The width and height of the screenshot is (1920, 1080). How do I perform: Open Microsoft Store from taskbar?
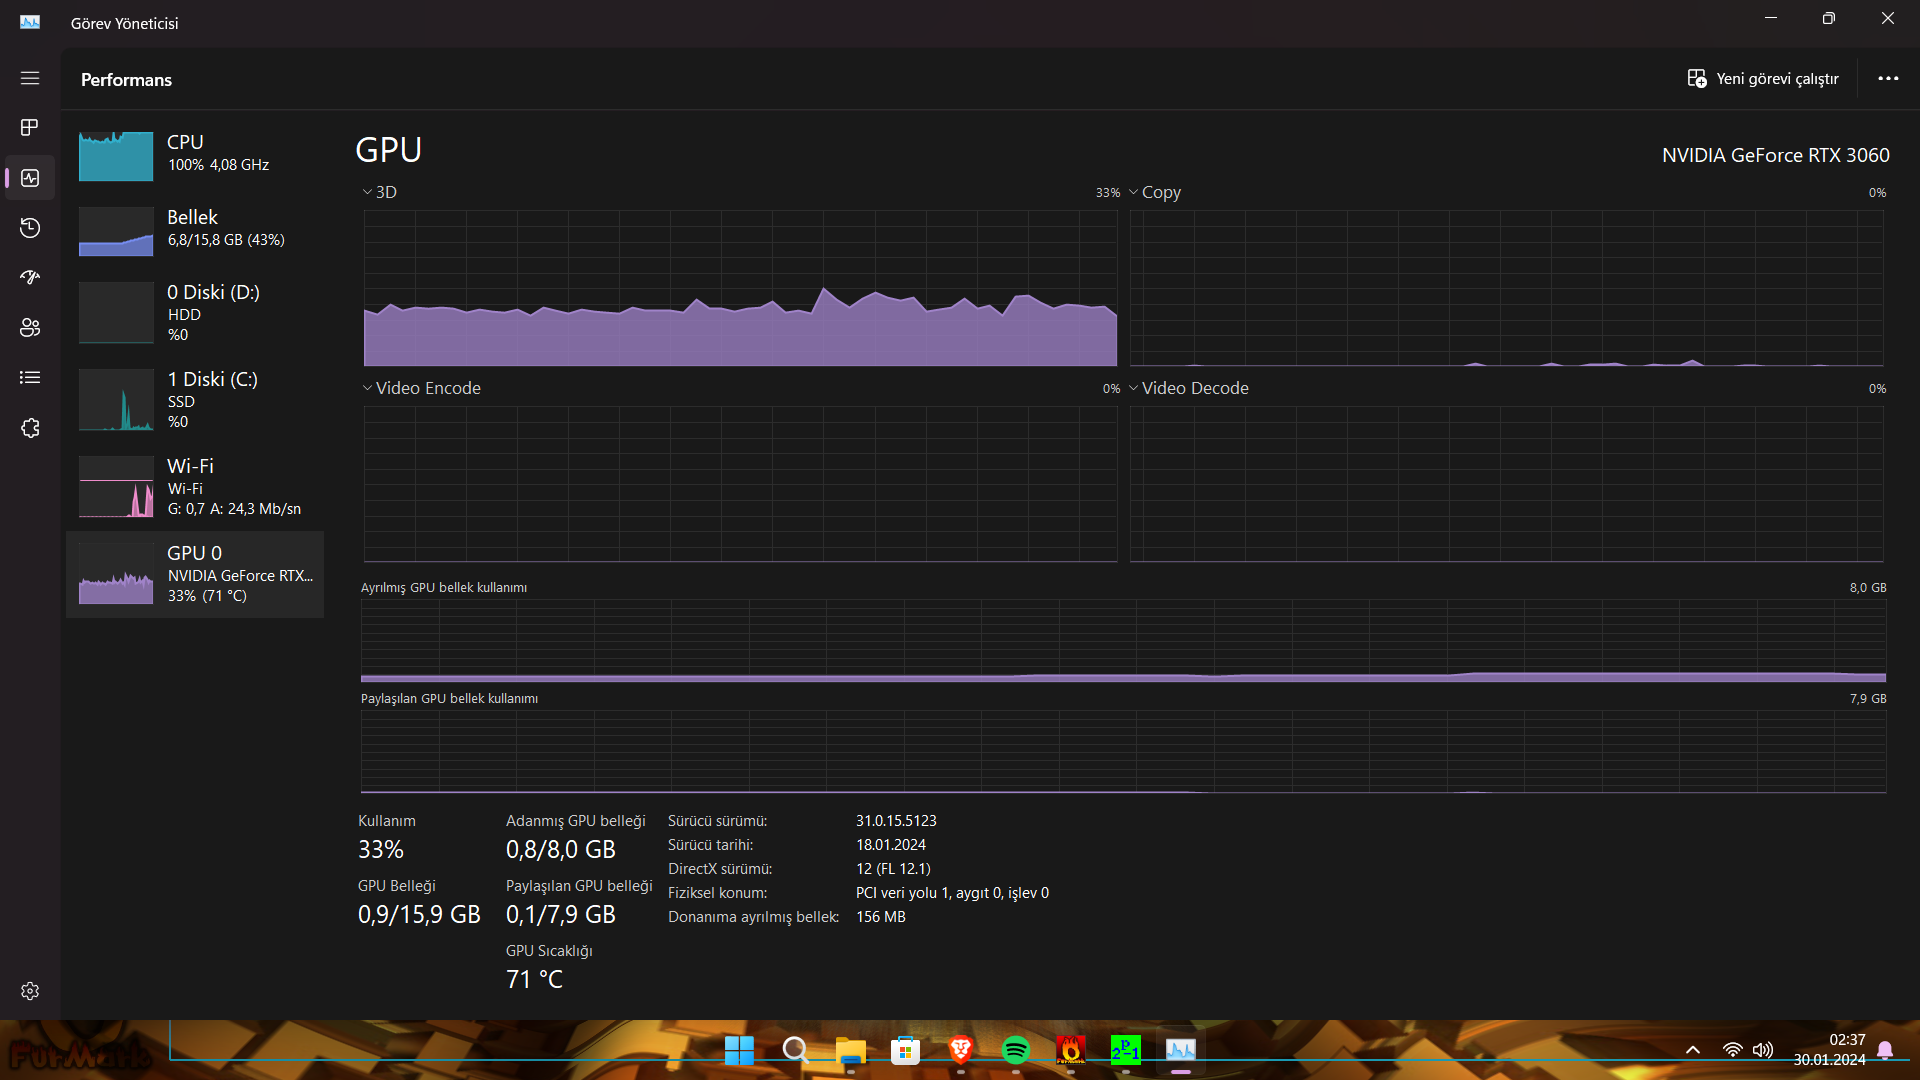click(905, 1050)
